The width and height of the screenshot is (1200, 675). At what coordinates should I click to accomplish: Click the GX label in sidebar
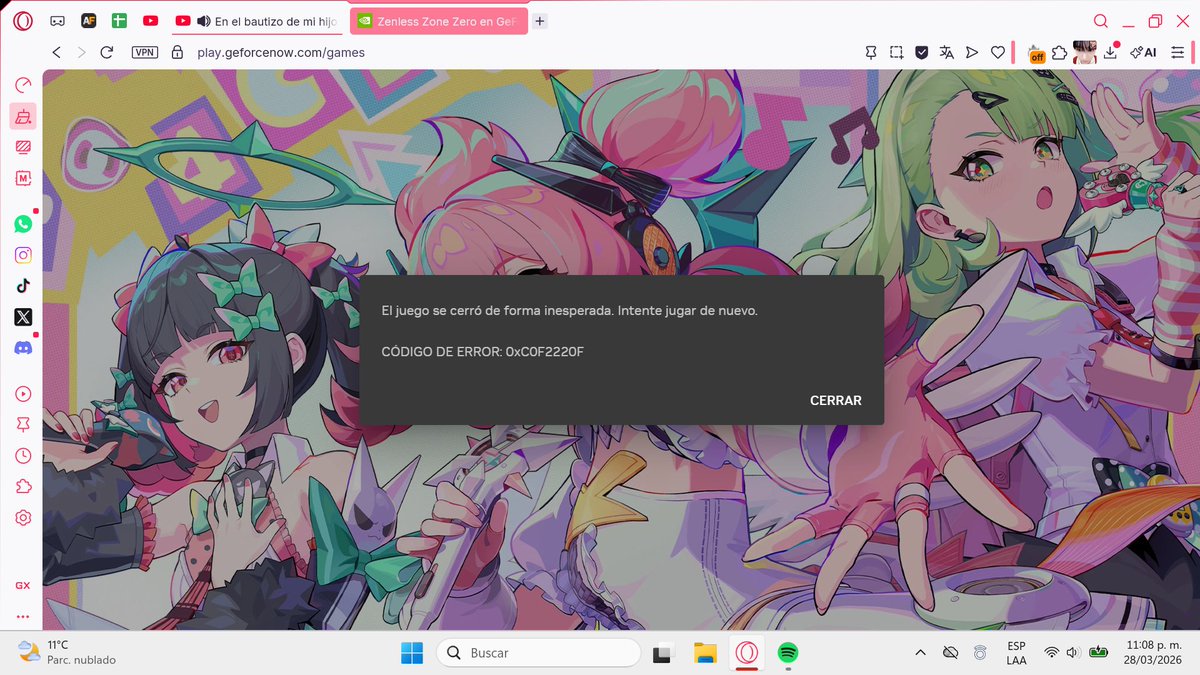(22, 585)
